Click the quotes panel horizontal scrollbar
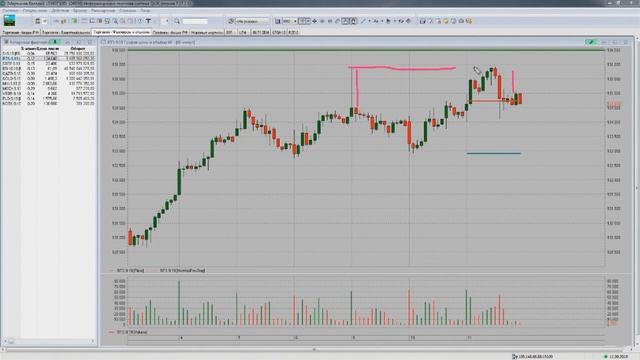Viewport: 640px width, 360px height. [x=49, y=342]
